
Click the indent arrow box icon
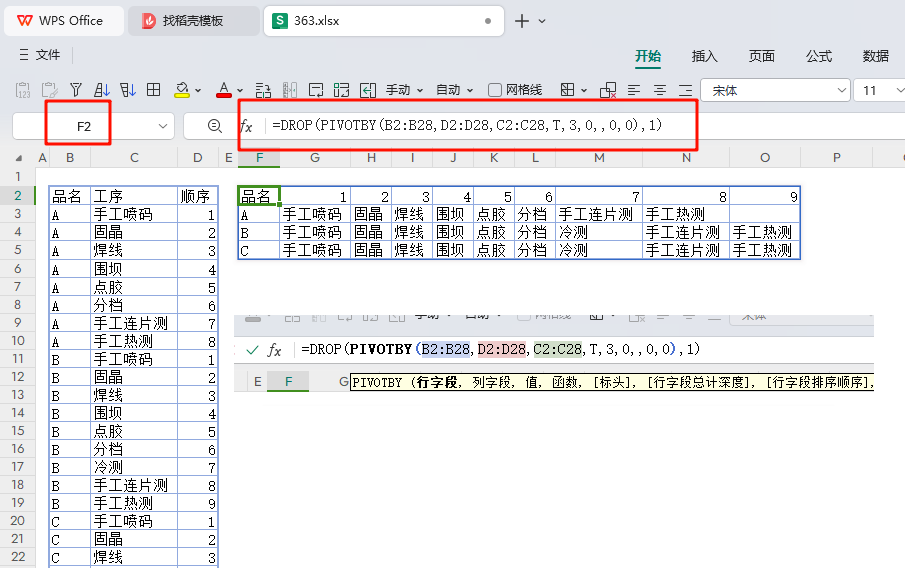pyautogui.click(x=368, y=90)
